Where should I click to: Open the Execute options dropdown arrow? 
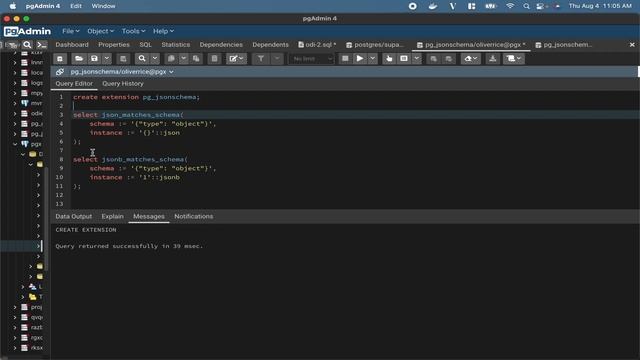coord(372,59)
